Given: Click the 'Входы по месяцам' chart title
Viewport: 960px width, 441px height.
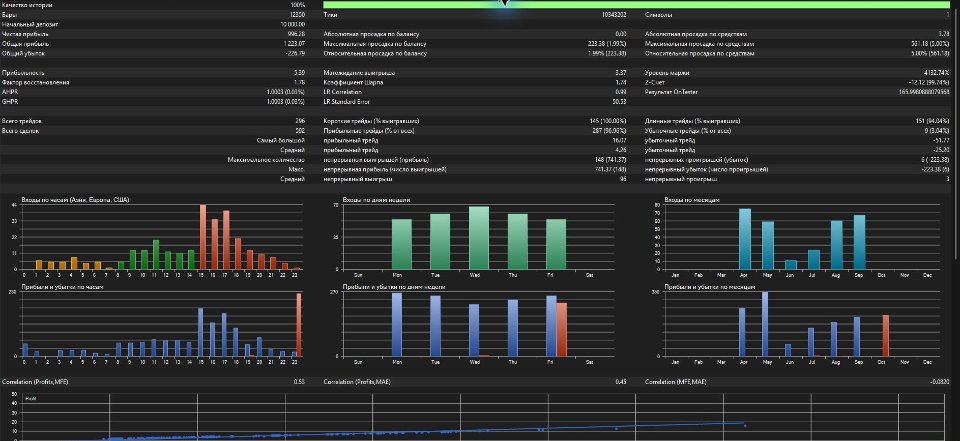Looking at the screenshot, I should [693, 200].
